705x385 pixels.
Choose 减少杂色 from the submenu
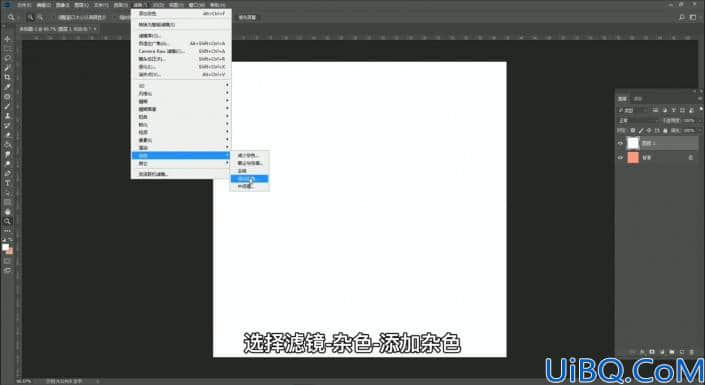tap(250, 155)
